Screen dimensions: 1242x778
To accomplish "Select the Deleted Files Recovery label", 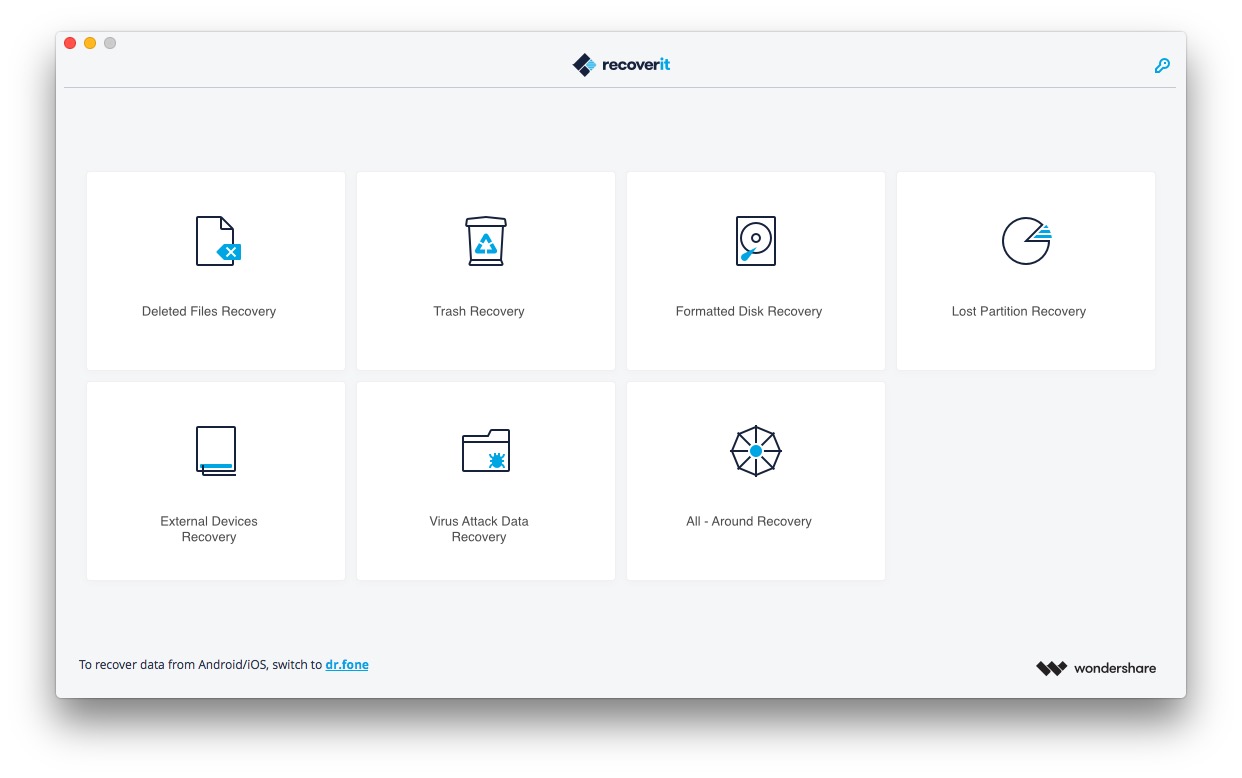I will tap(209, 312).
